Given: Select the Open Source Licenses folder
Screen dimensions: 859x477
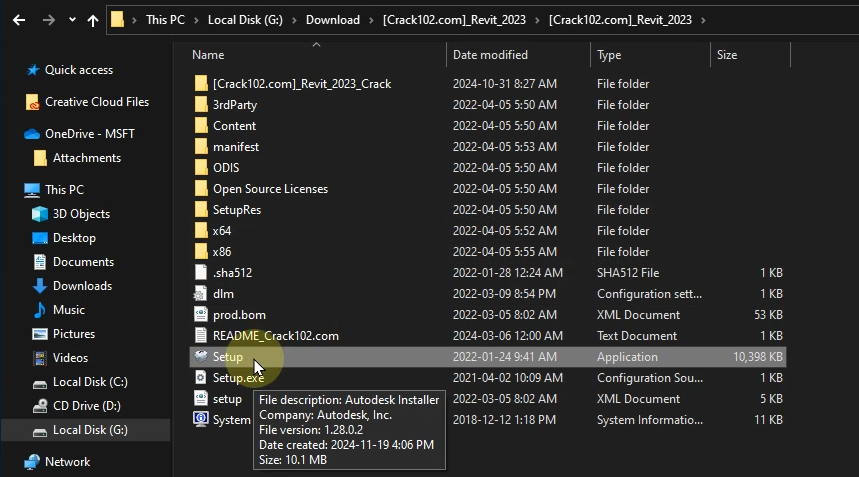Looking at the screenshot, I should pos(270,189).
